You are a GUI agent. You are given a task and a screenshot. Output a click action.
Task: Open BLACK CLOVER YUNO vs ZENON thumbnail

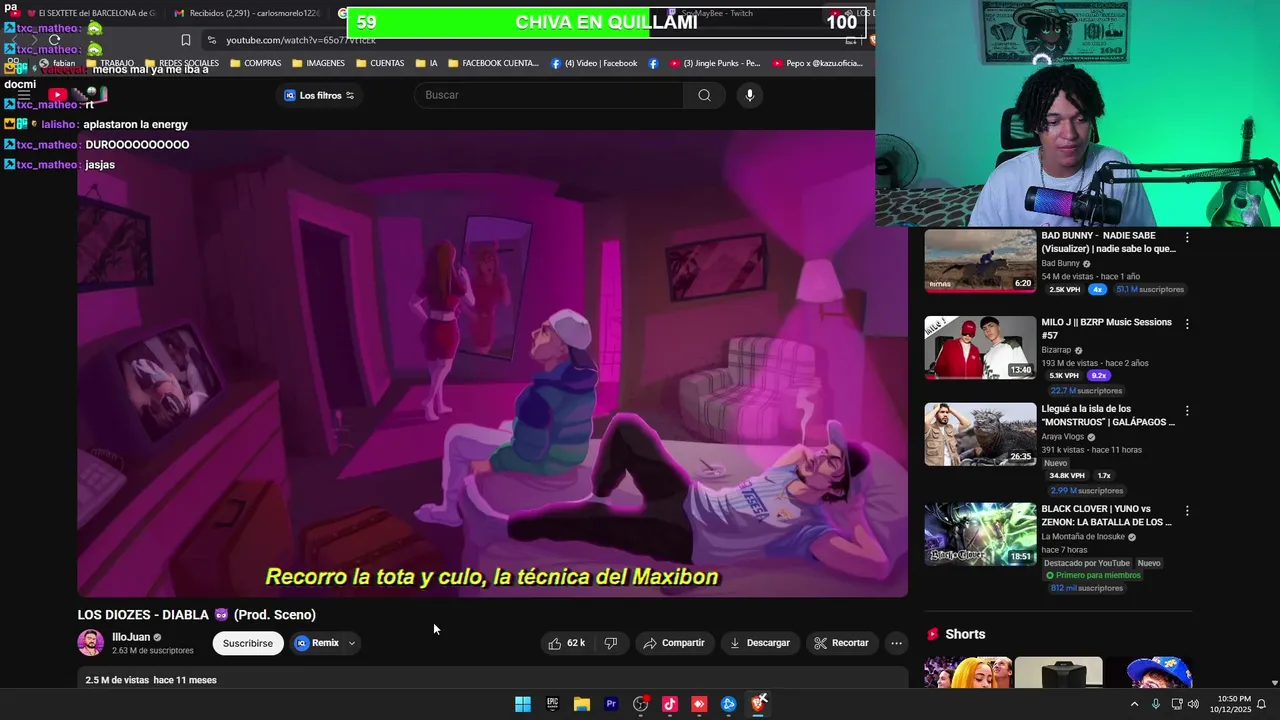point(980,534)
